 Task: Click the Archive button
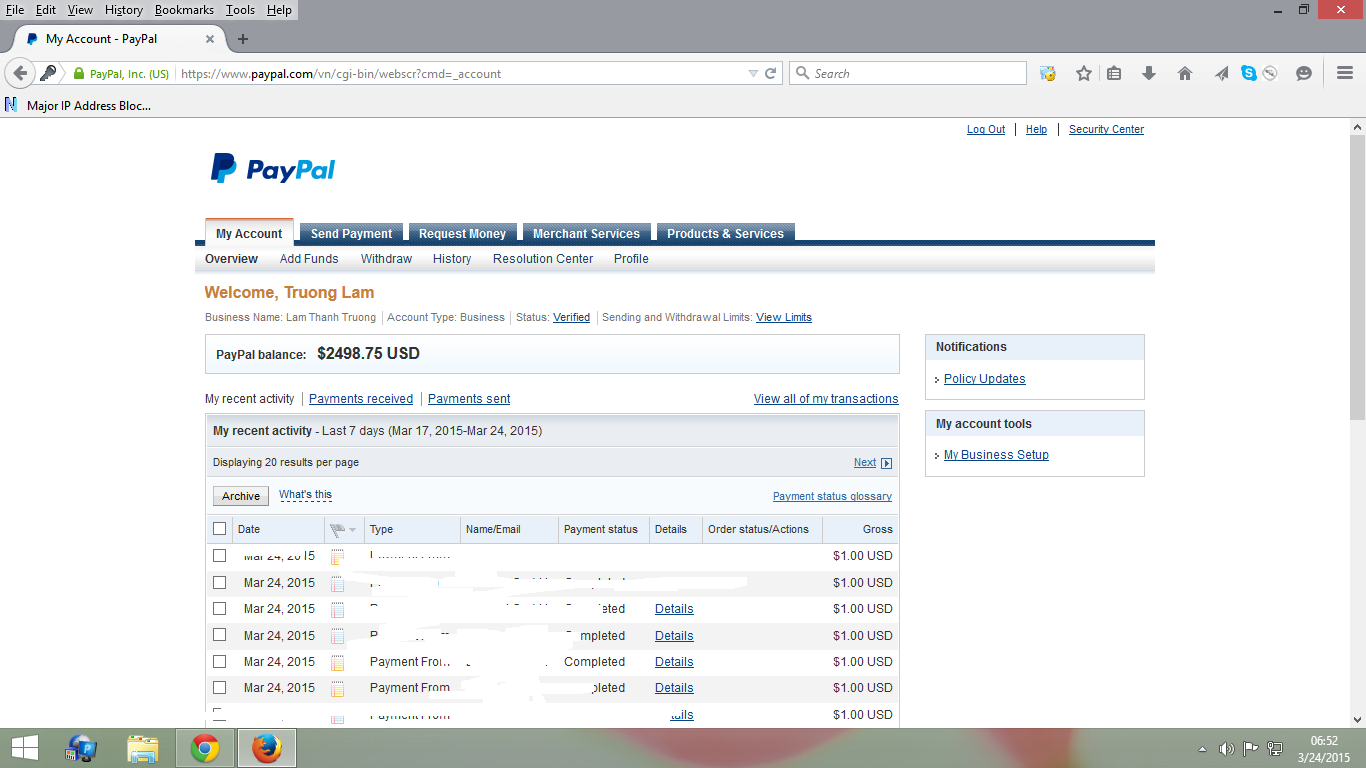pyautogui.click(x=241, y=496)
